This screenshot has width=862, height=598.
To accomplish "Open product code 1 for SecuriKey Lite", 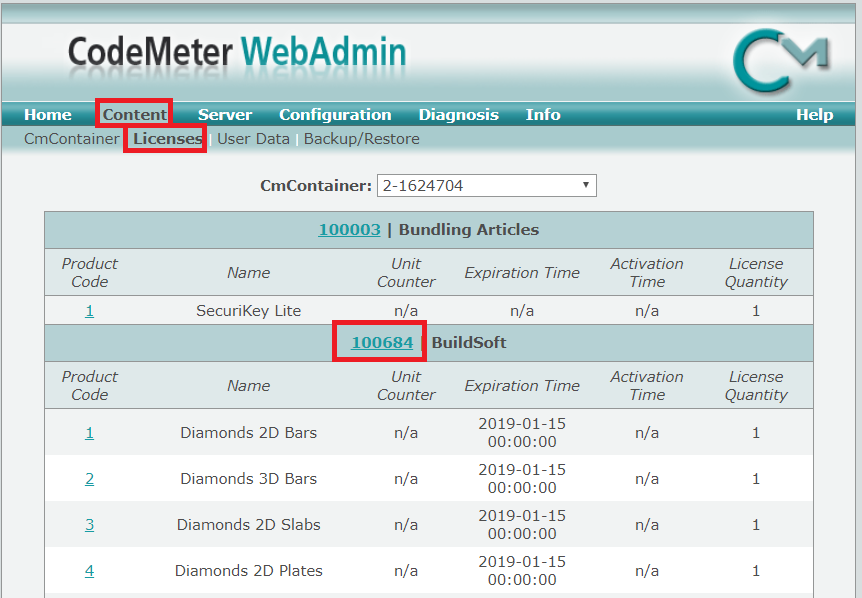I will 89,310.
